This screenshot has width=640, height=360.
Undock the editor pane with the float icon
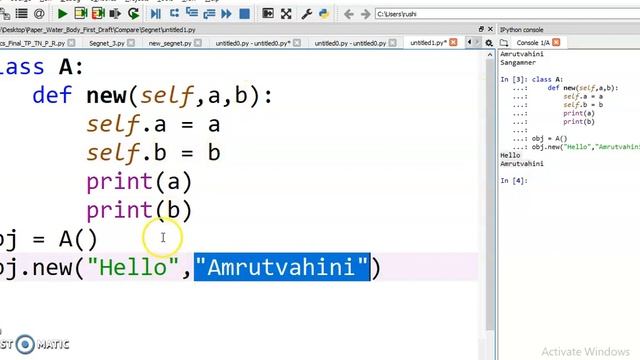481,29
